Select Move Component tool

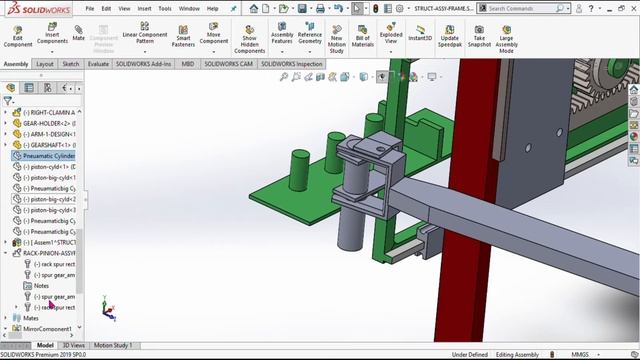[x=213, y=33]
